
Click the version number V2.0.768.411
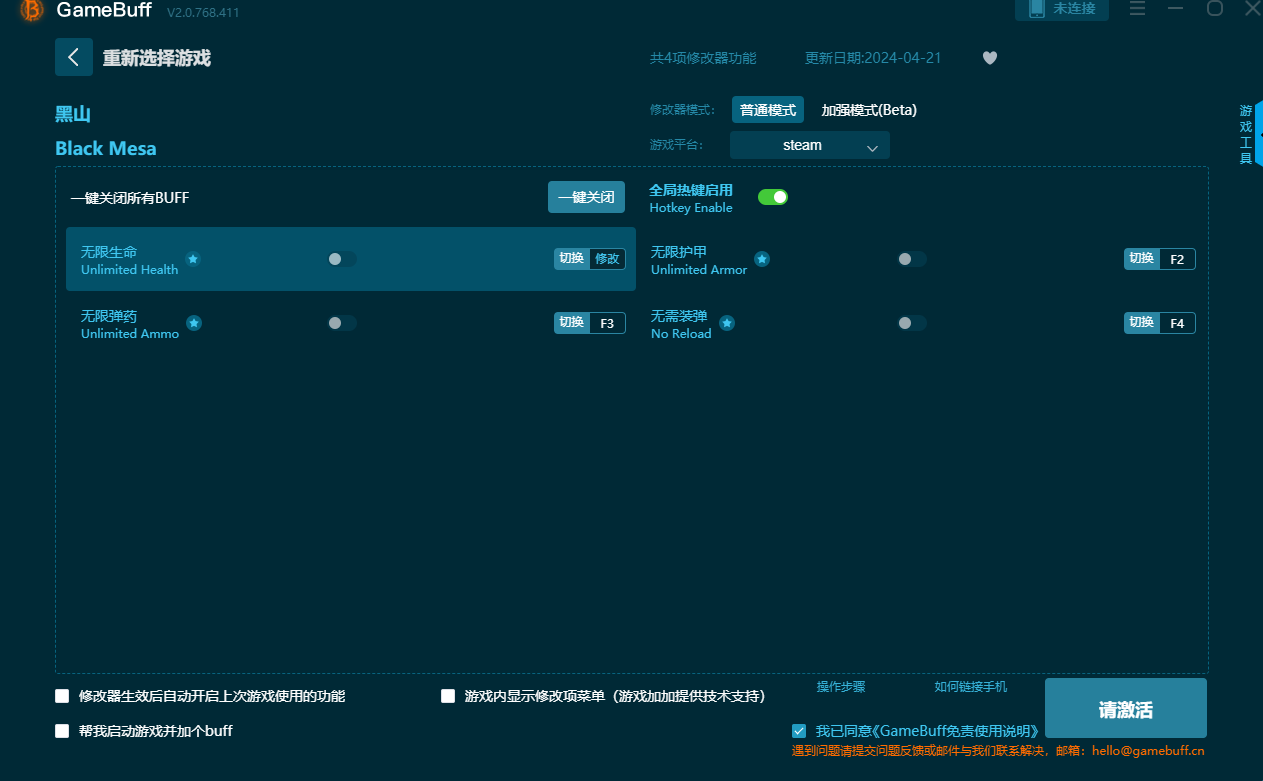pos(203,13)
